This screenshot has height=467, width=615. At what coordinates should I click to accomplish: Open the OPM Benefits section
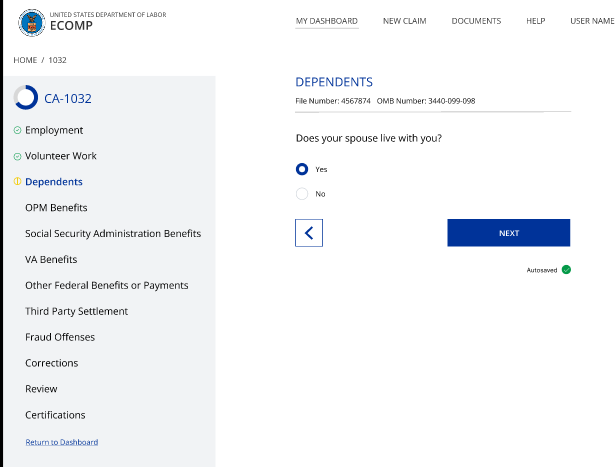coord(56,208)
